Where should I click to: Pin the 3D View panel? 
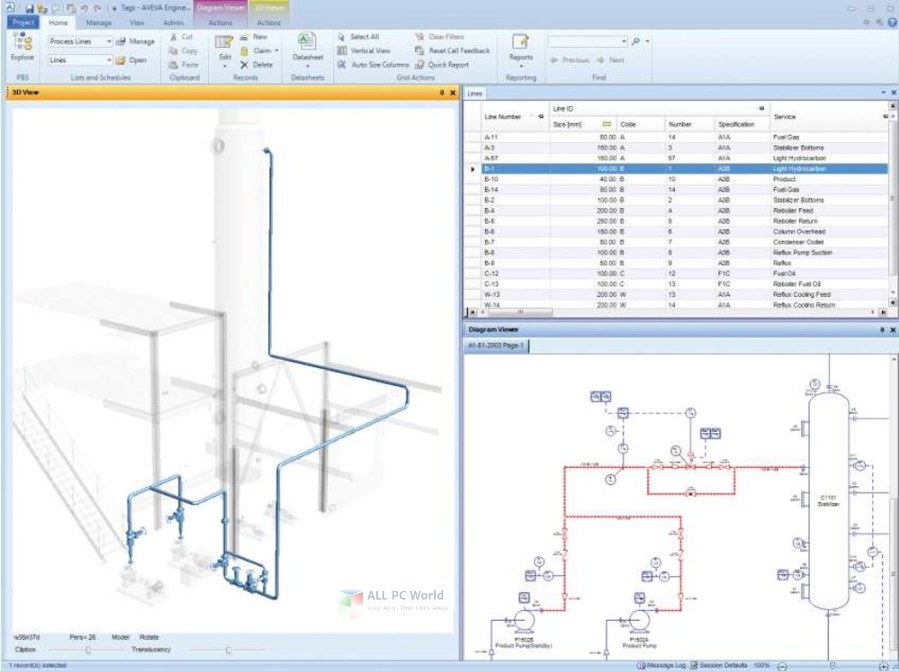[x=441, y=92]
